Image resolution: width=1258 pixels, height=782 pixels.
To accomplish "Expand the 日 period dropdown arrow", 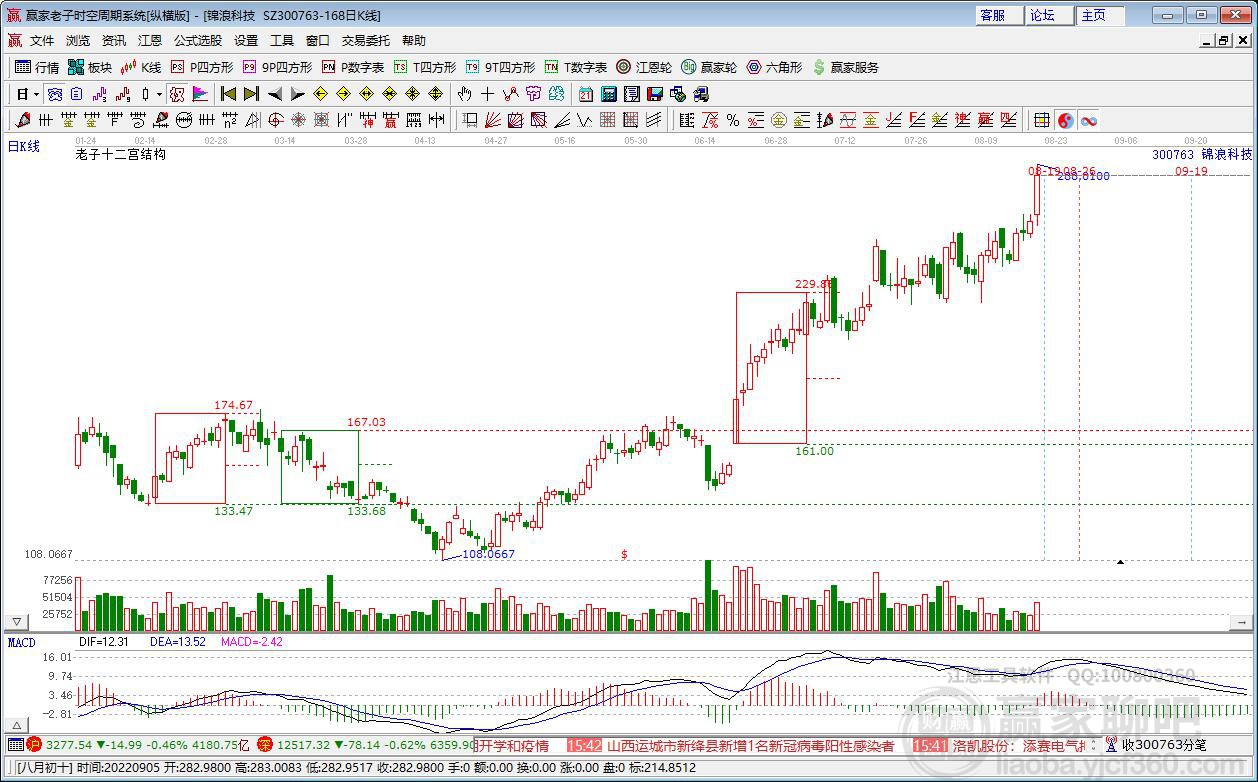I will (x=37, y=94).
